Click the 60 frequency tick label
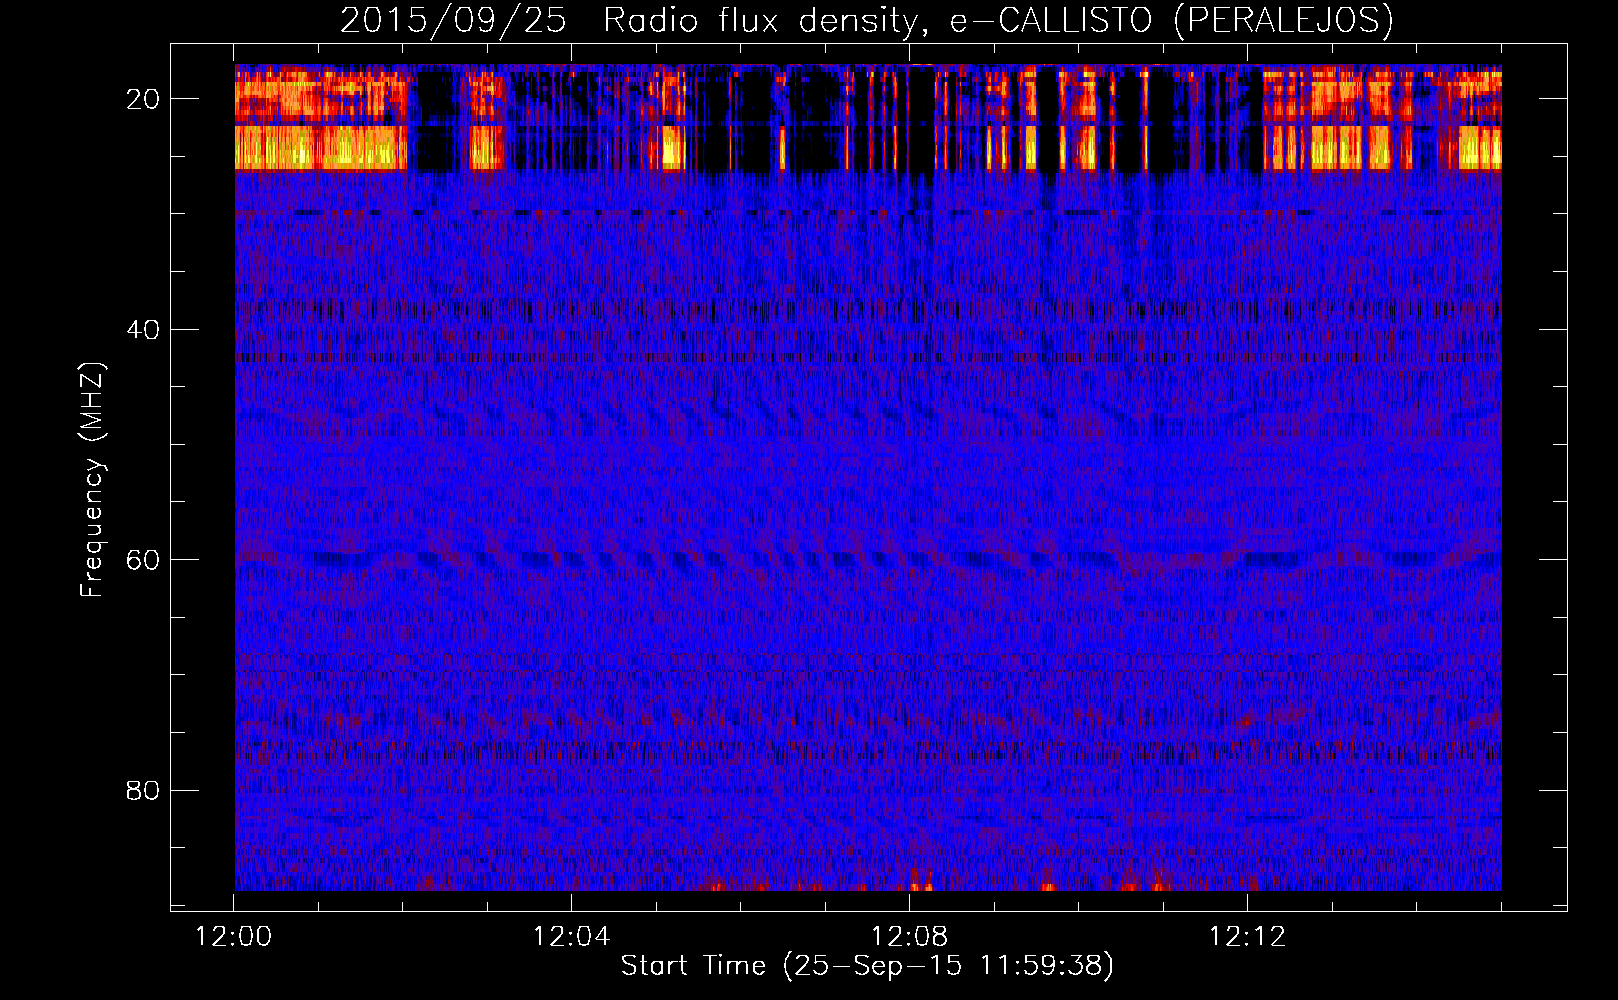Screen dimensions: 1618x1000 (x=143, y=560)
